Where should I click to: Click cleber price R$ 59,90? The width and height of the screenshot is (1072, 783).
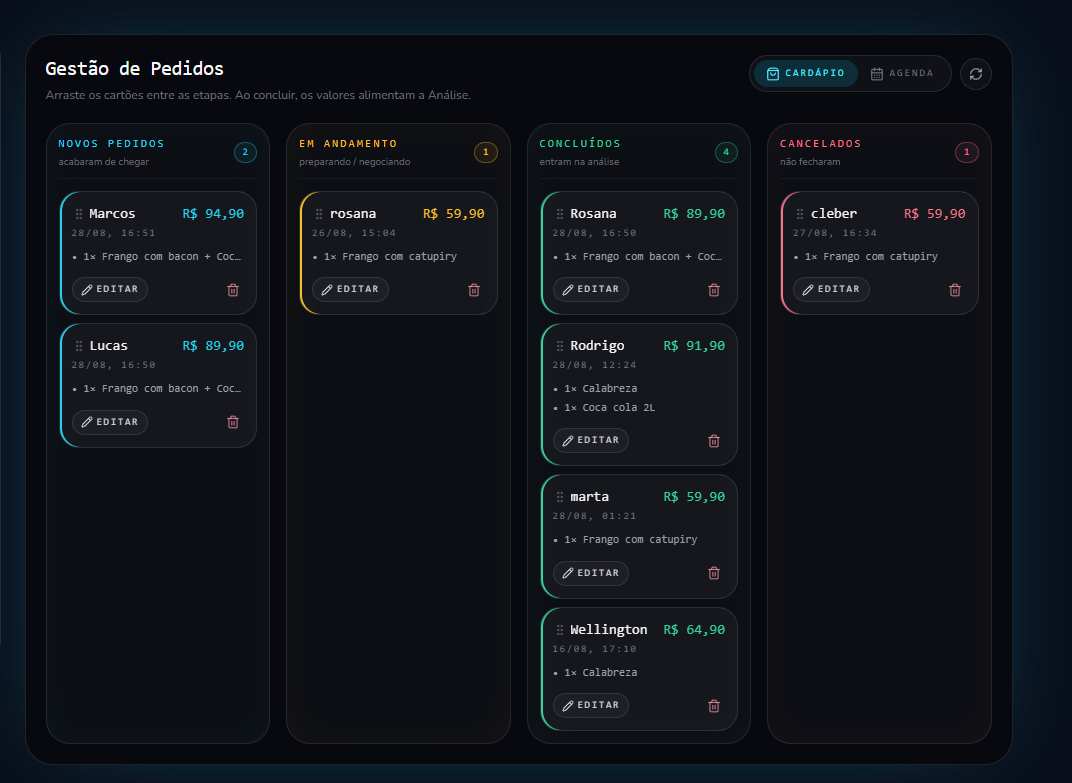point(935,214)
